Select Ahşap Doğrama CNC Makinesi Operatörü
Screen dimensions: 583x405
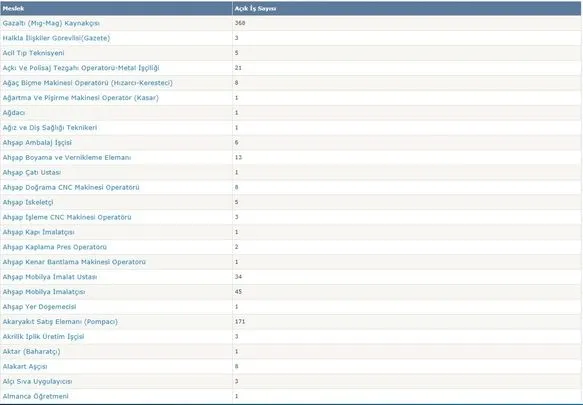point(71,187)
